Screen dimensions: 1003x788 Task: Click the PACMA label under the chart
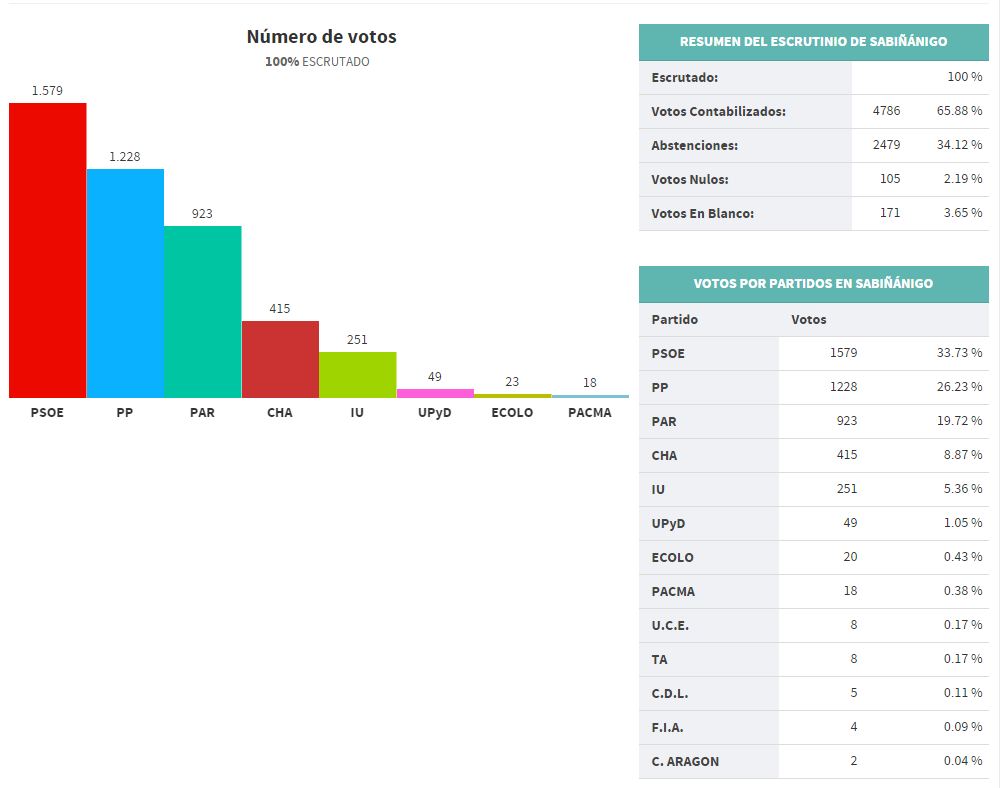pyautogui.click(x=590, y=413)
